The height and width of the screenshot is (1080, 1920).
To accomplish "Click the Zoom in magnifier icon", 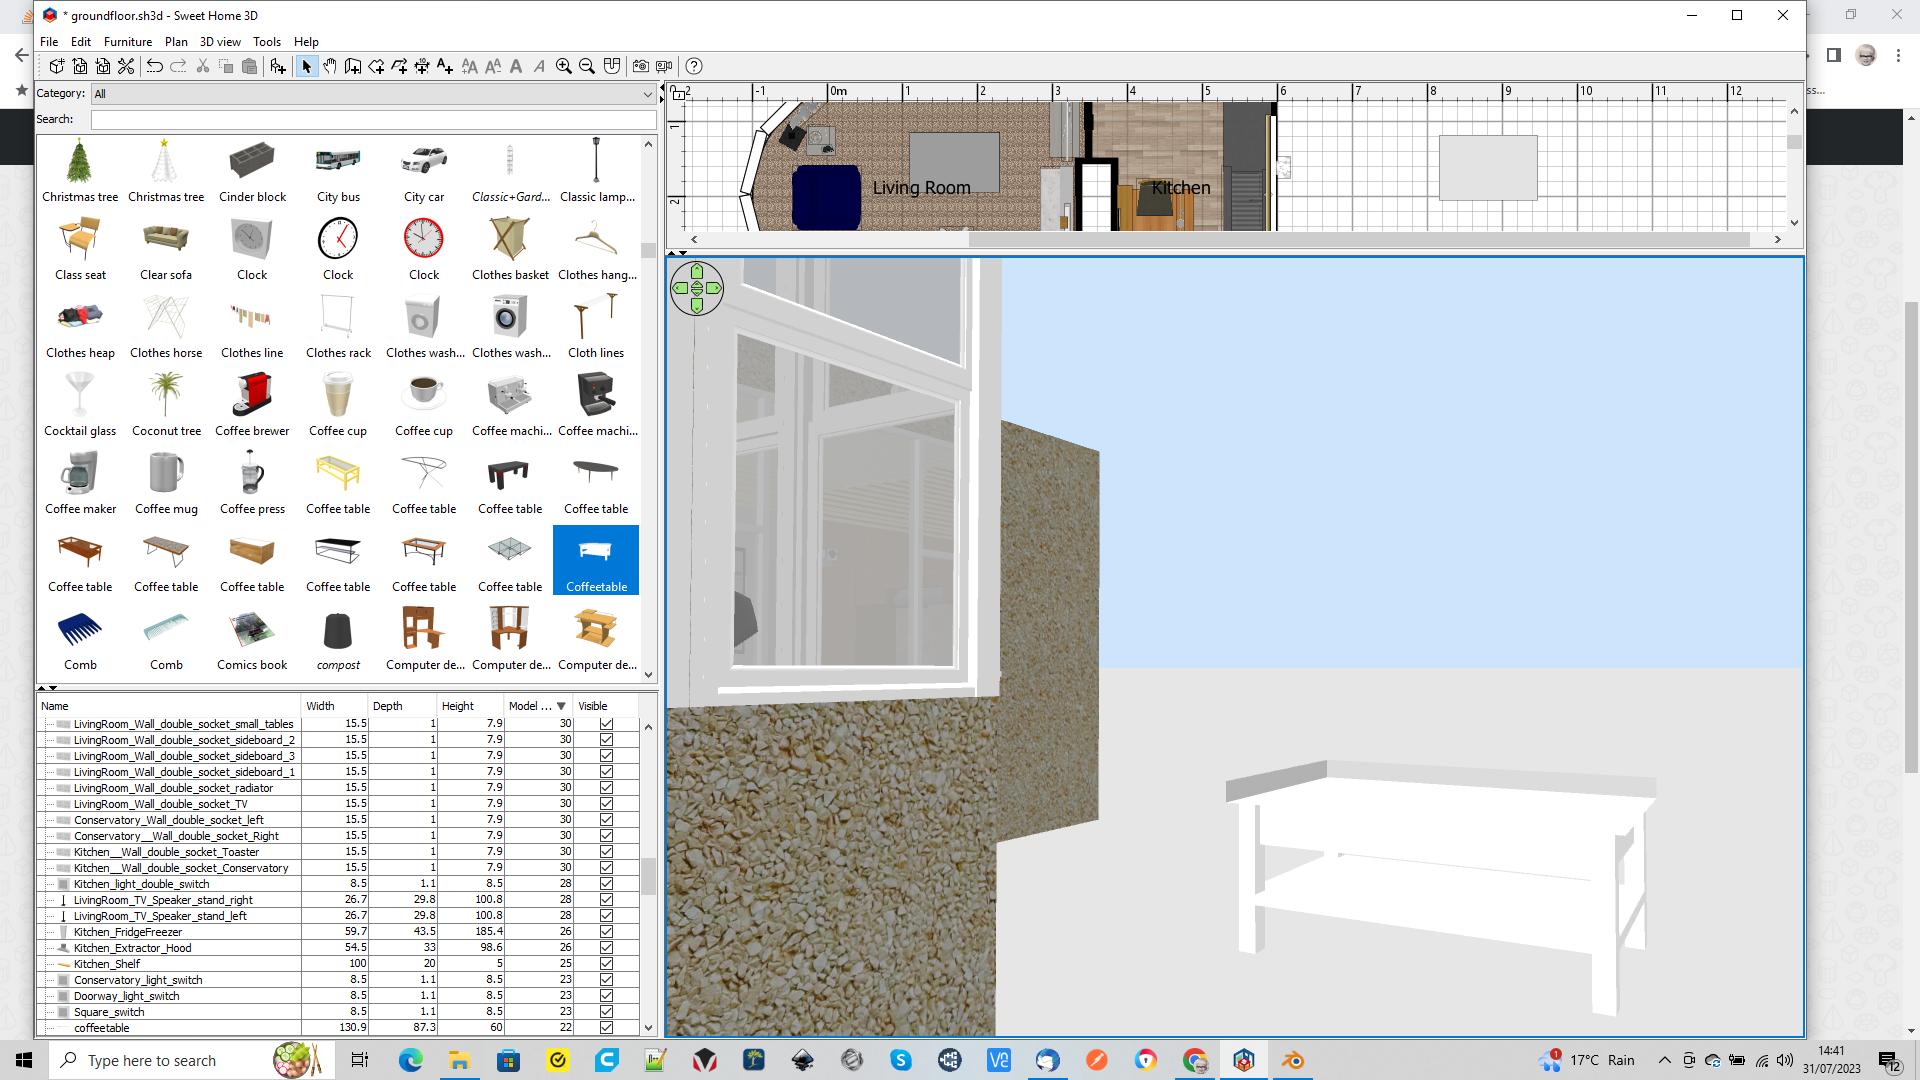I will coord(564,66).
